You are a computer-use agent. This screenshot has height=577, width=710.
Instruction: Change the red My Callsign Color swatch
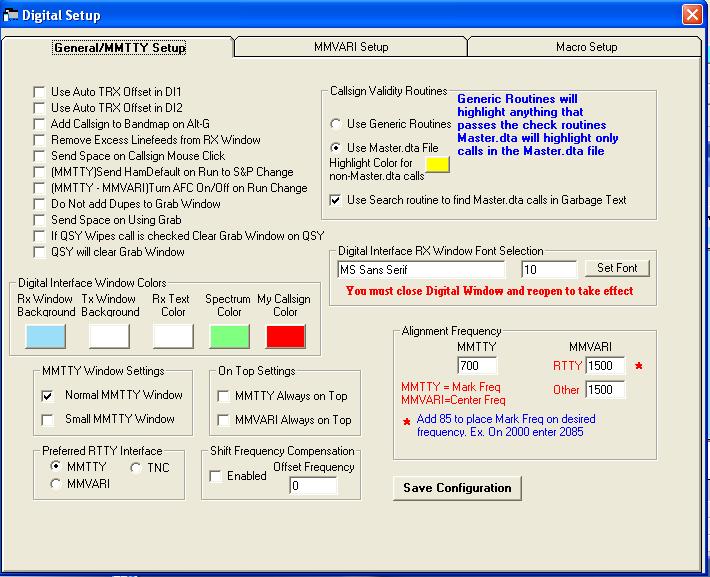click(x=286, y=337)
